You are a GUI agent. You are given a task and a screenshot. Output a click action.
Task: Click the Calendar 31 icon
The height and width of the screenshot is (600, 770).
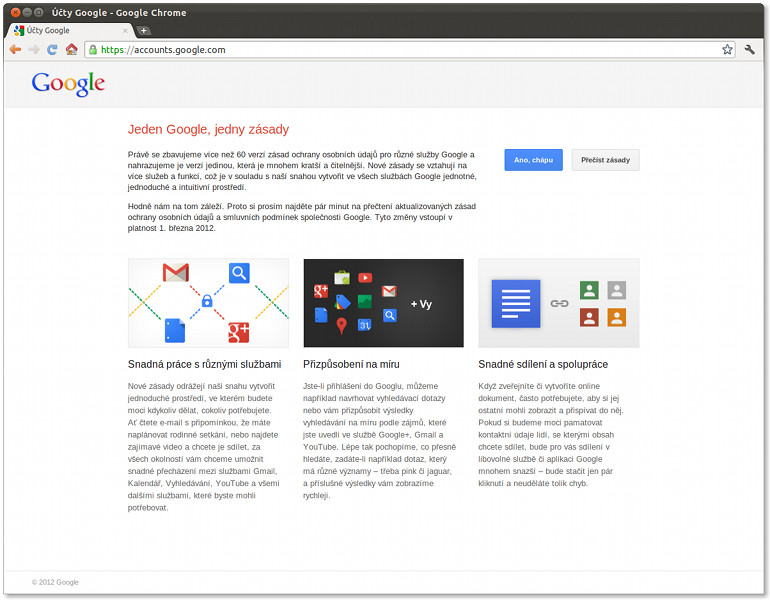[364, 325]
